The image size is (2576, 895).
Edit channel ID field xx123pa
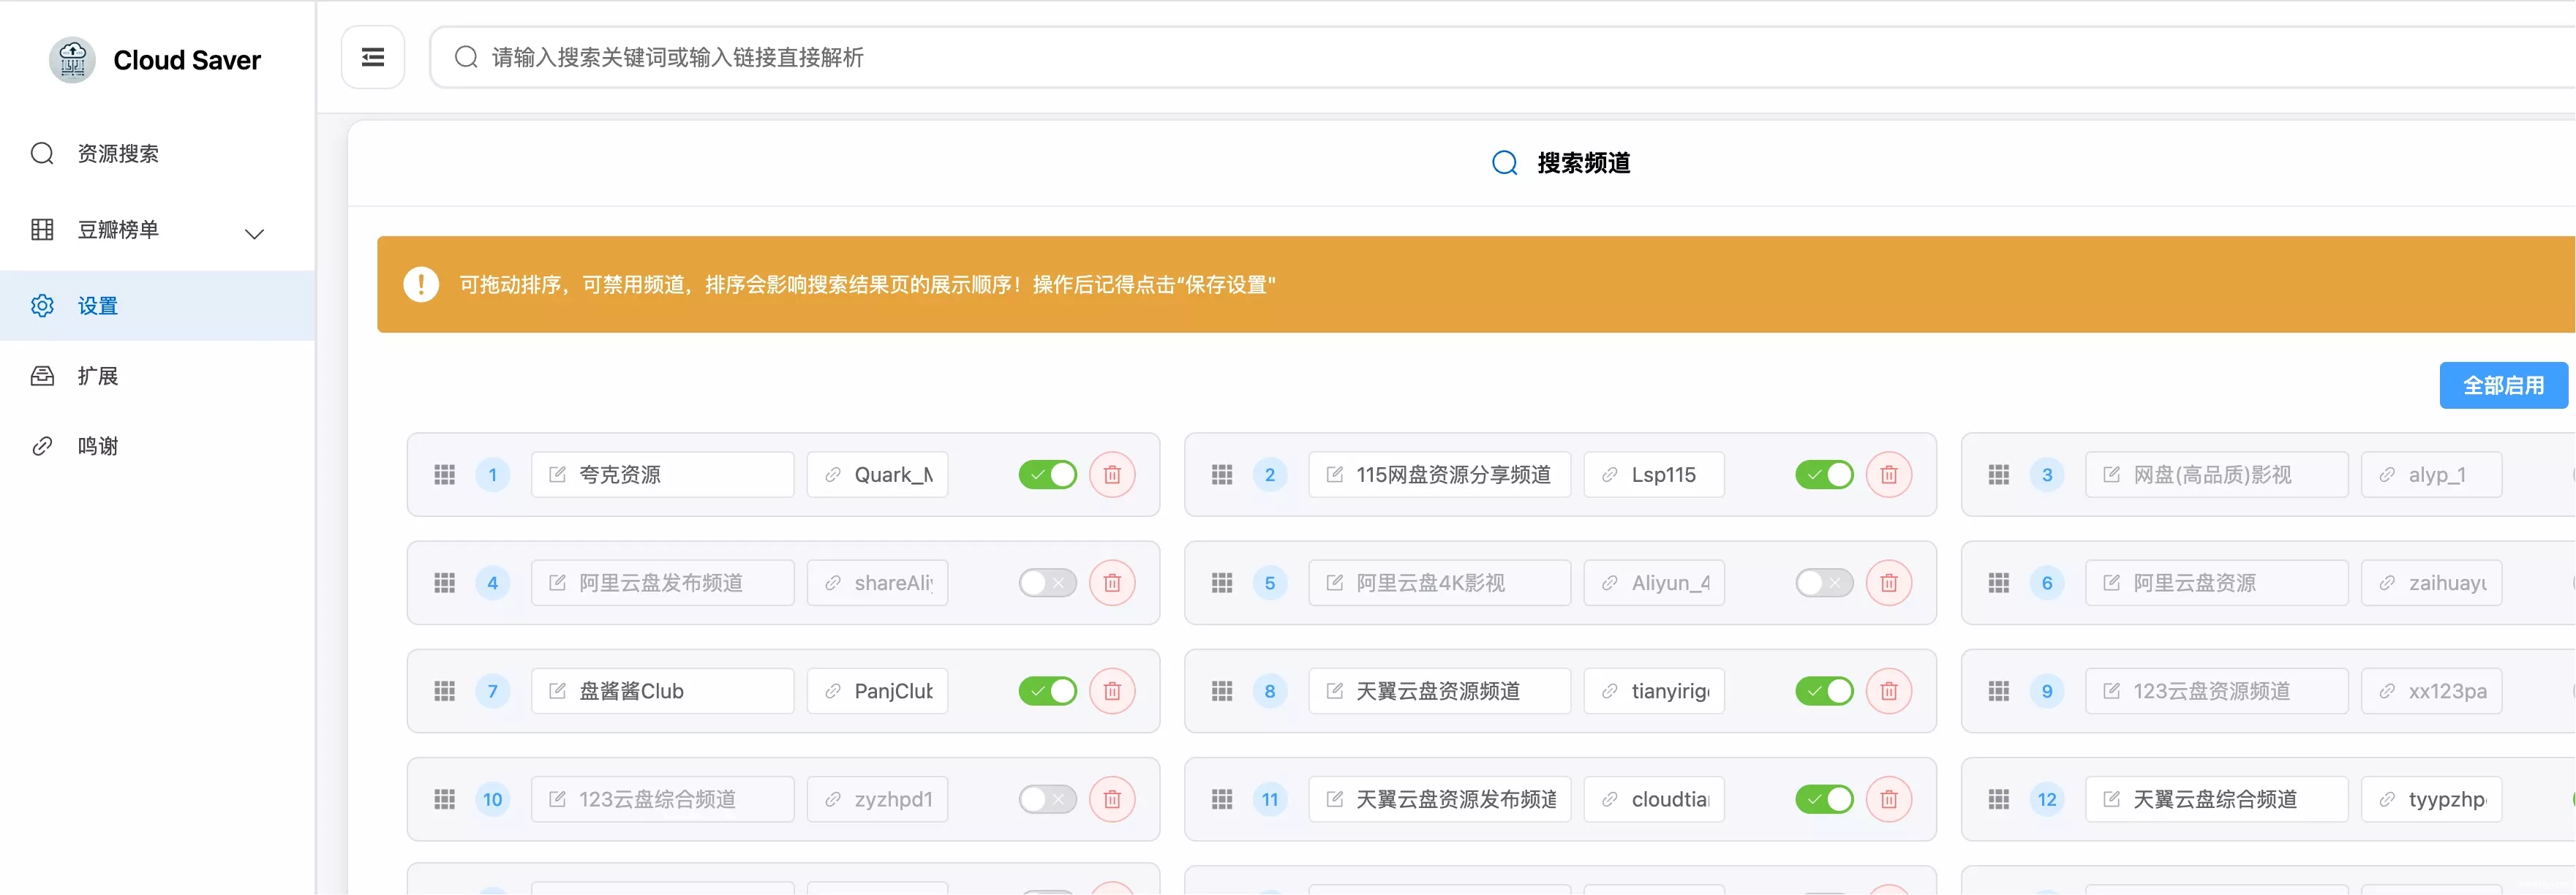[x=2432, y=691]
